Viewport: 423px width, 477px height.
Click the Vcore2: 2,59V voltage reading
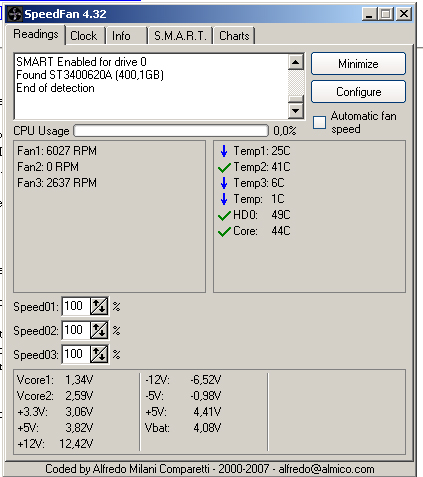click(55, 396)
